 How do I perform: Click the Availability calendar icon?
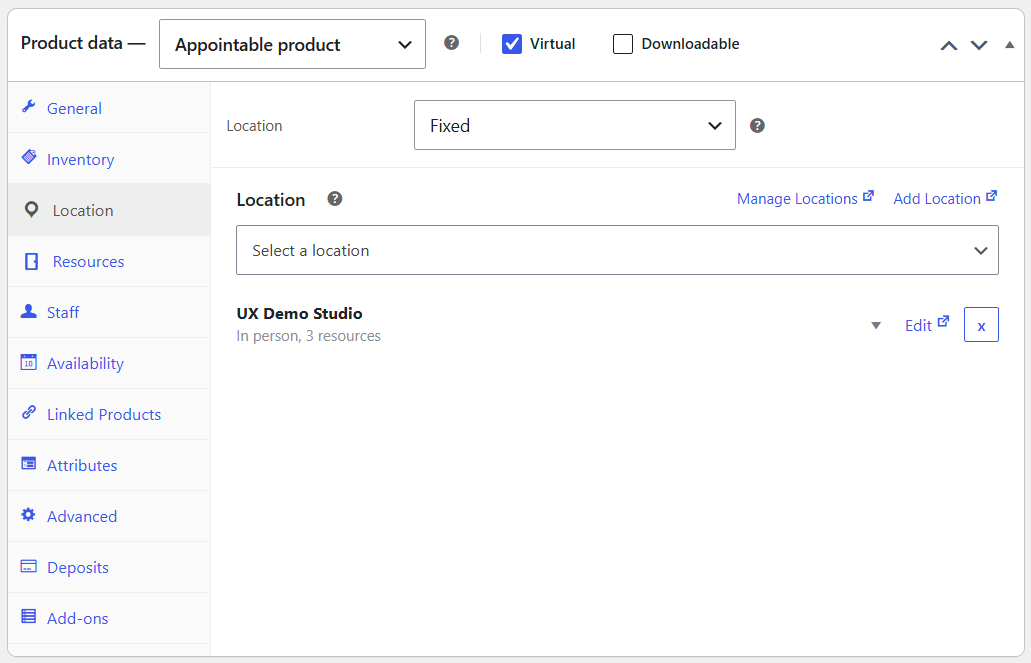point(28,362)
